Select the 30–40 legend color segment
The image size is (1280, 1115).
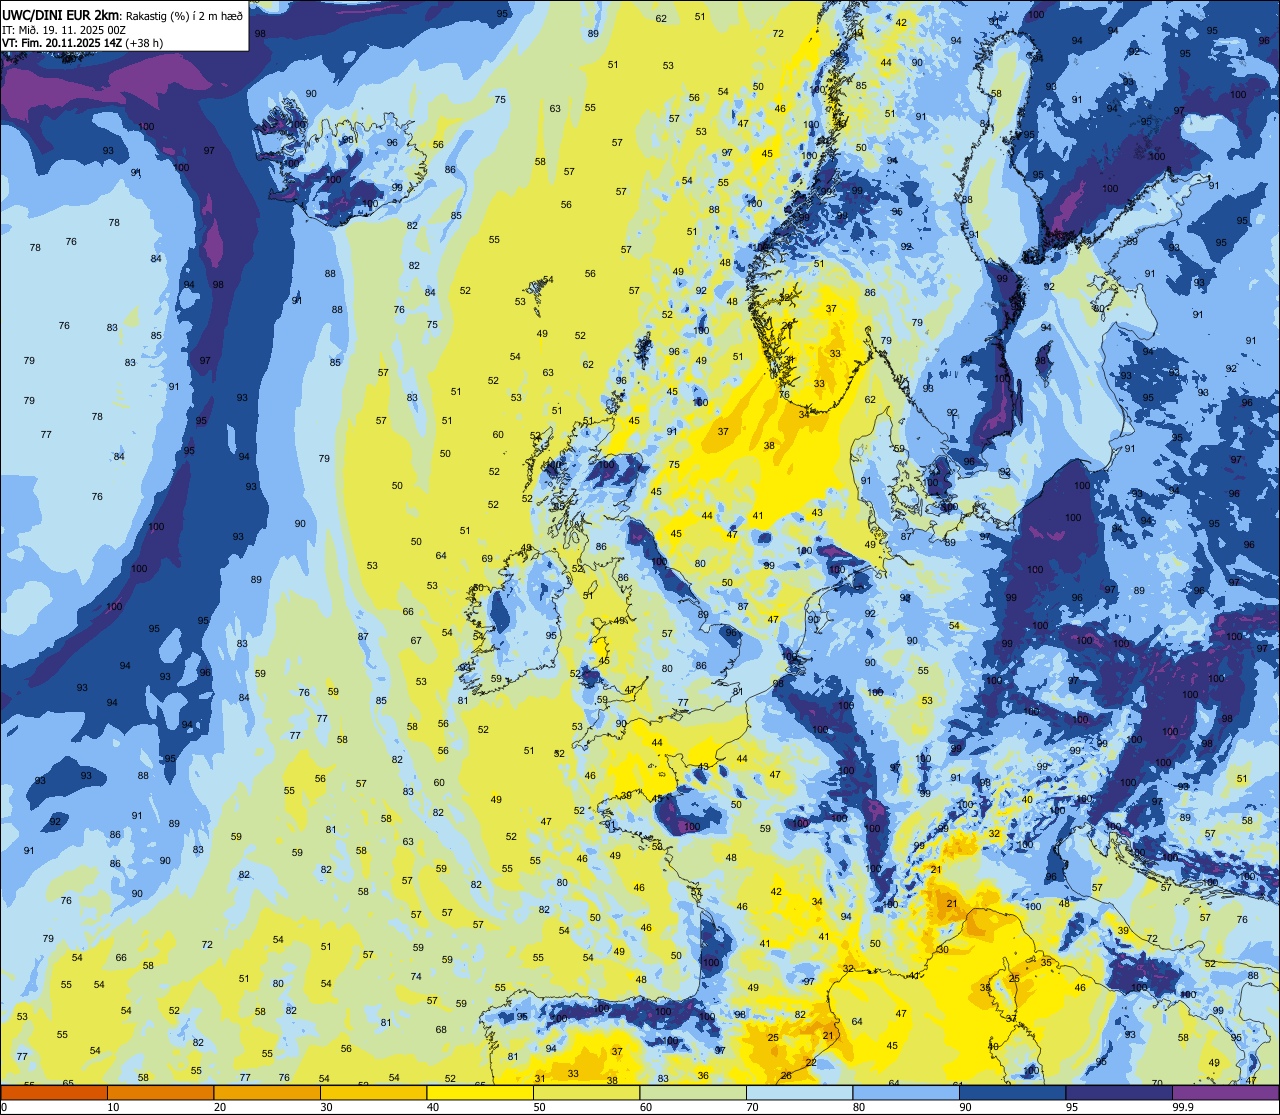tap(373, 1093)
